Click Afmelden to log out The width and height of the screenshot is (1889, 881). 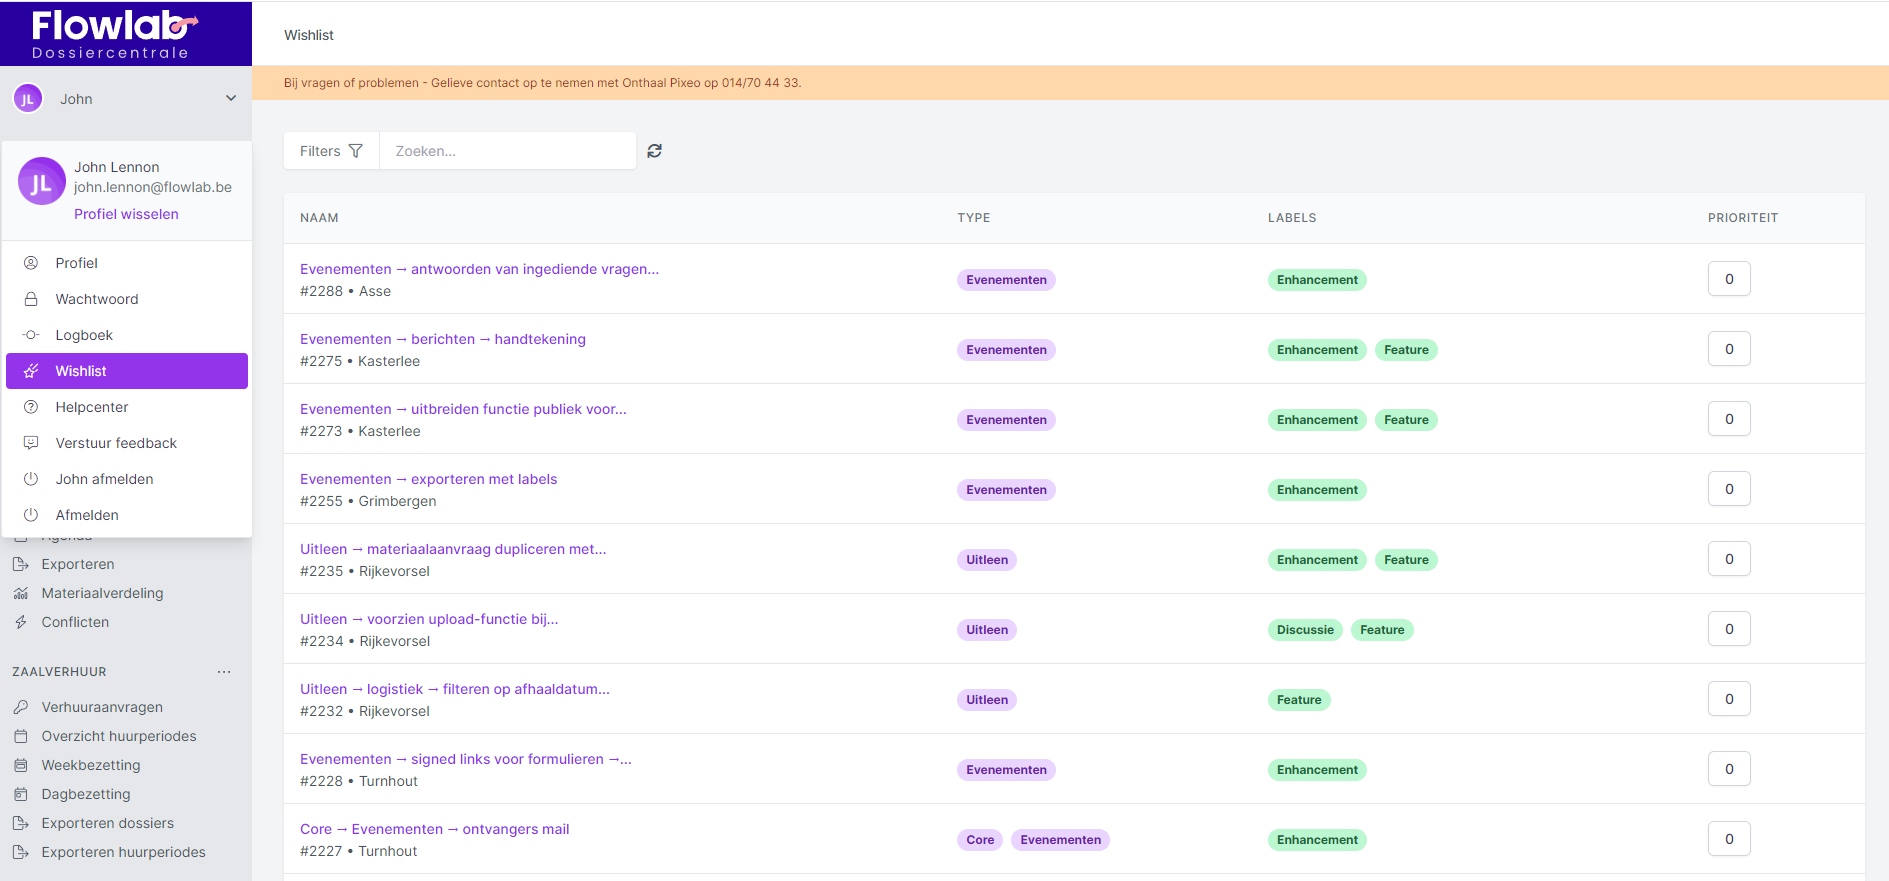pyautogui.click(x=87, y=515)
